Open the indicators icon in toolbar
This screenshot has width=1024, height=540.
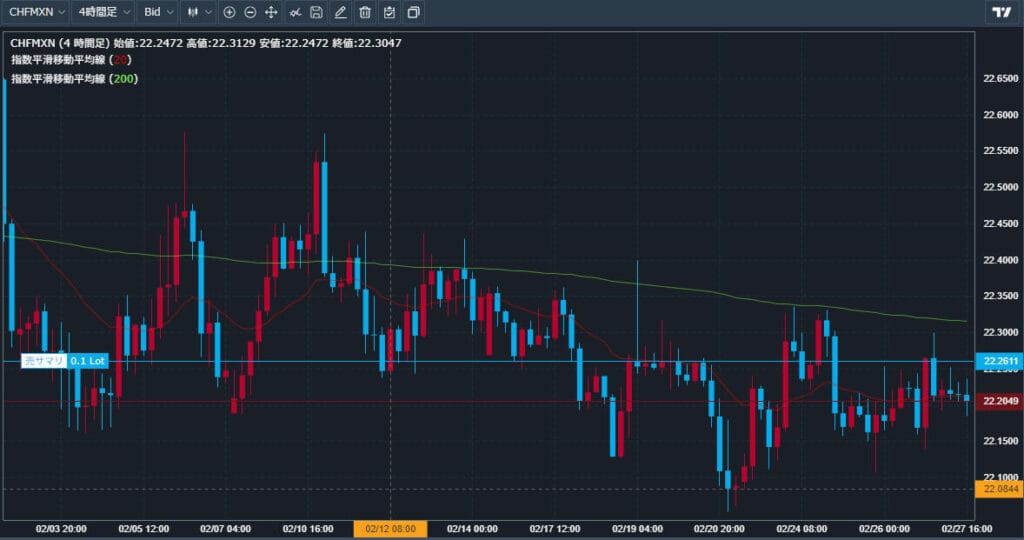pyautogui.click(x=294, y=12)
